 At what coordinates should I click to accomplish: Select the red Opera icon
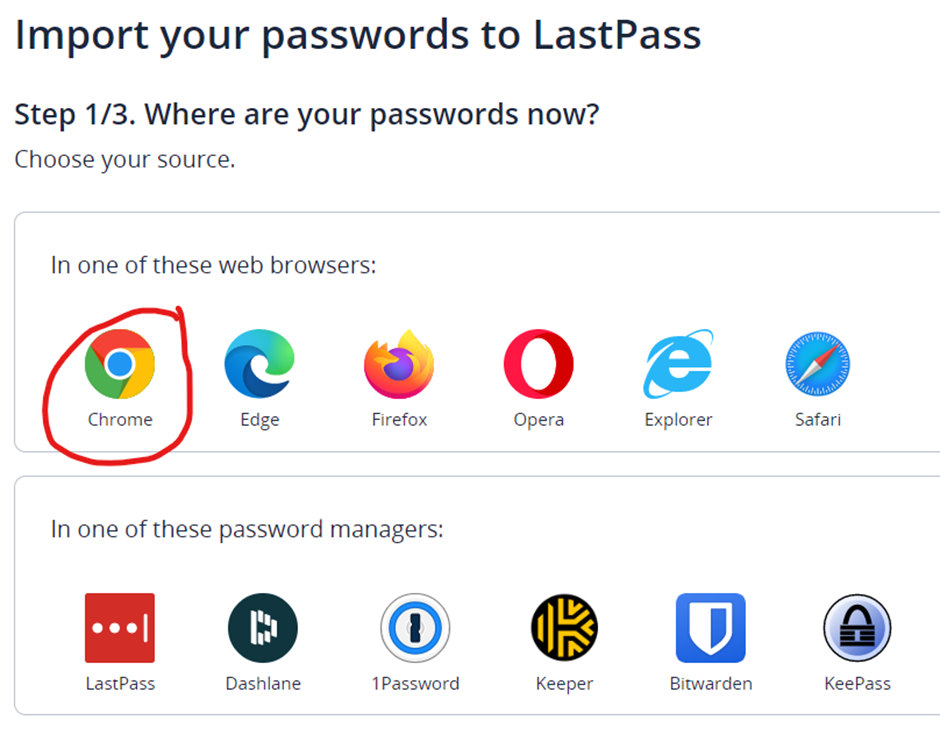(538, 364)
